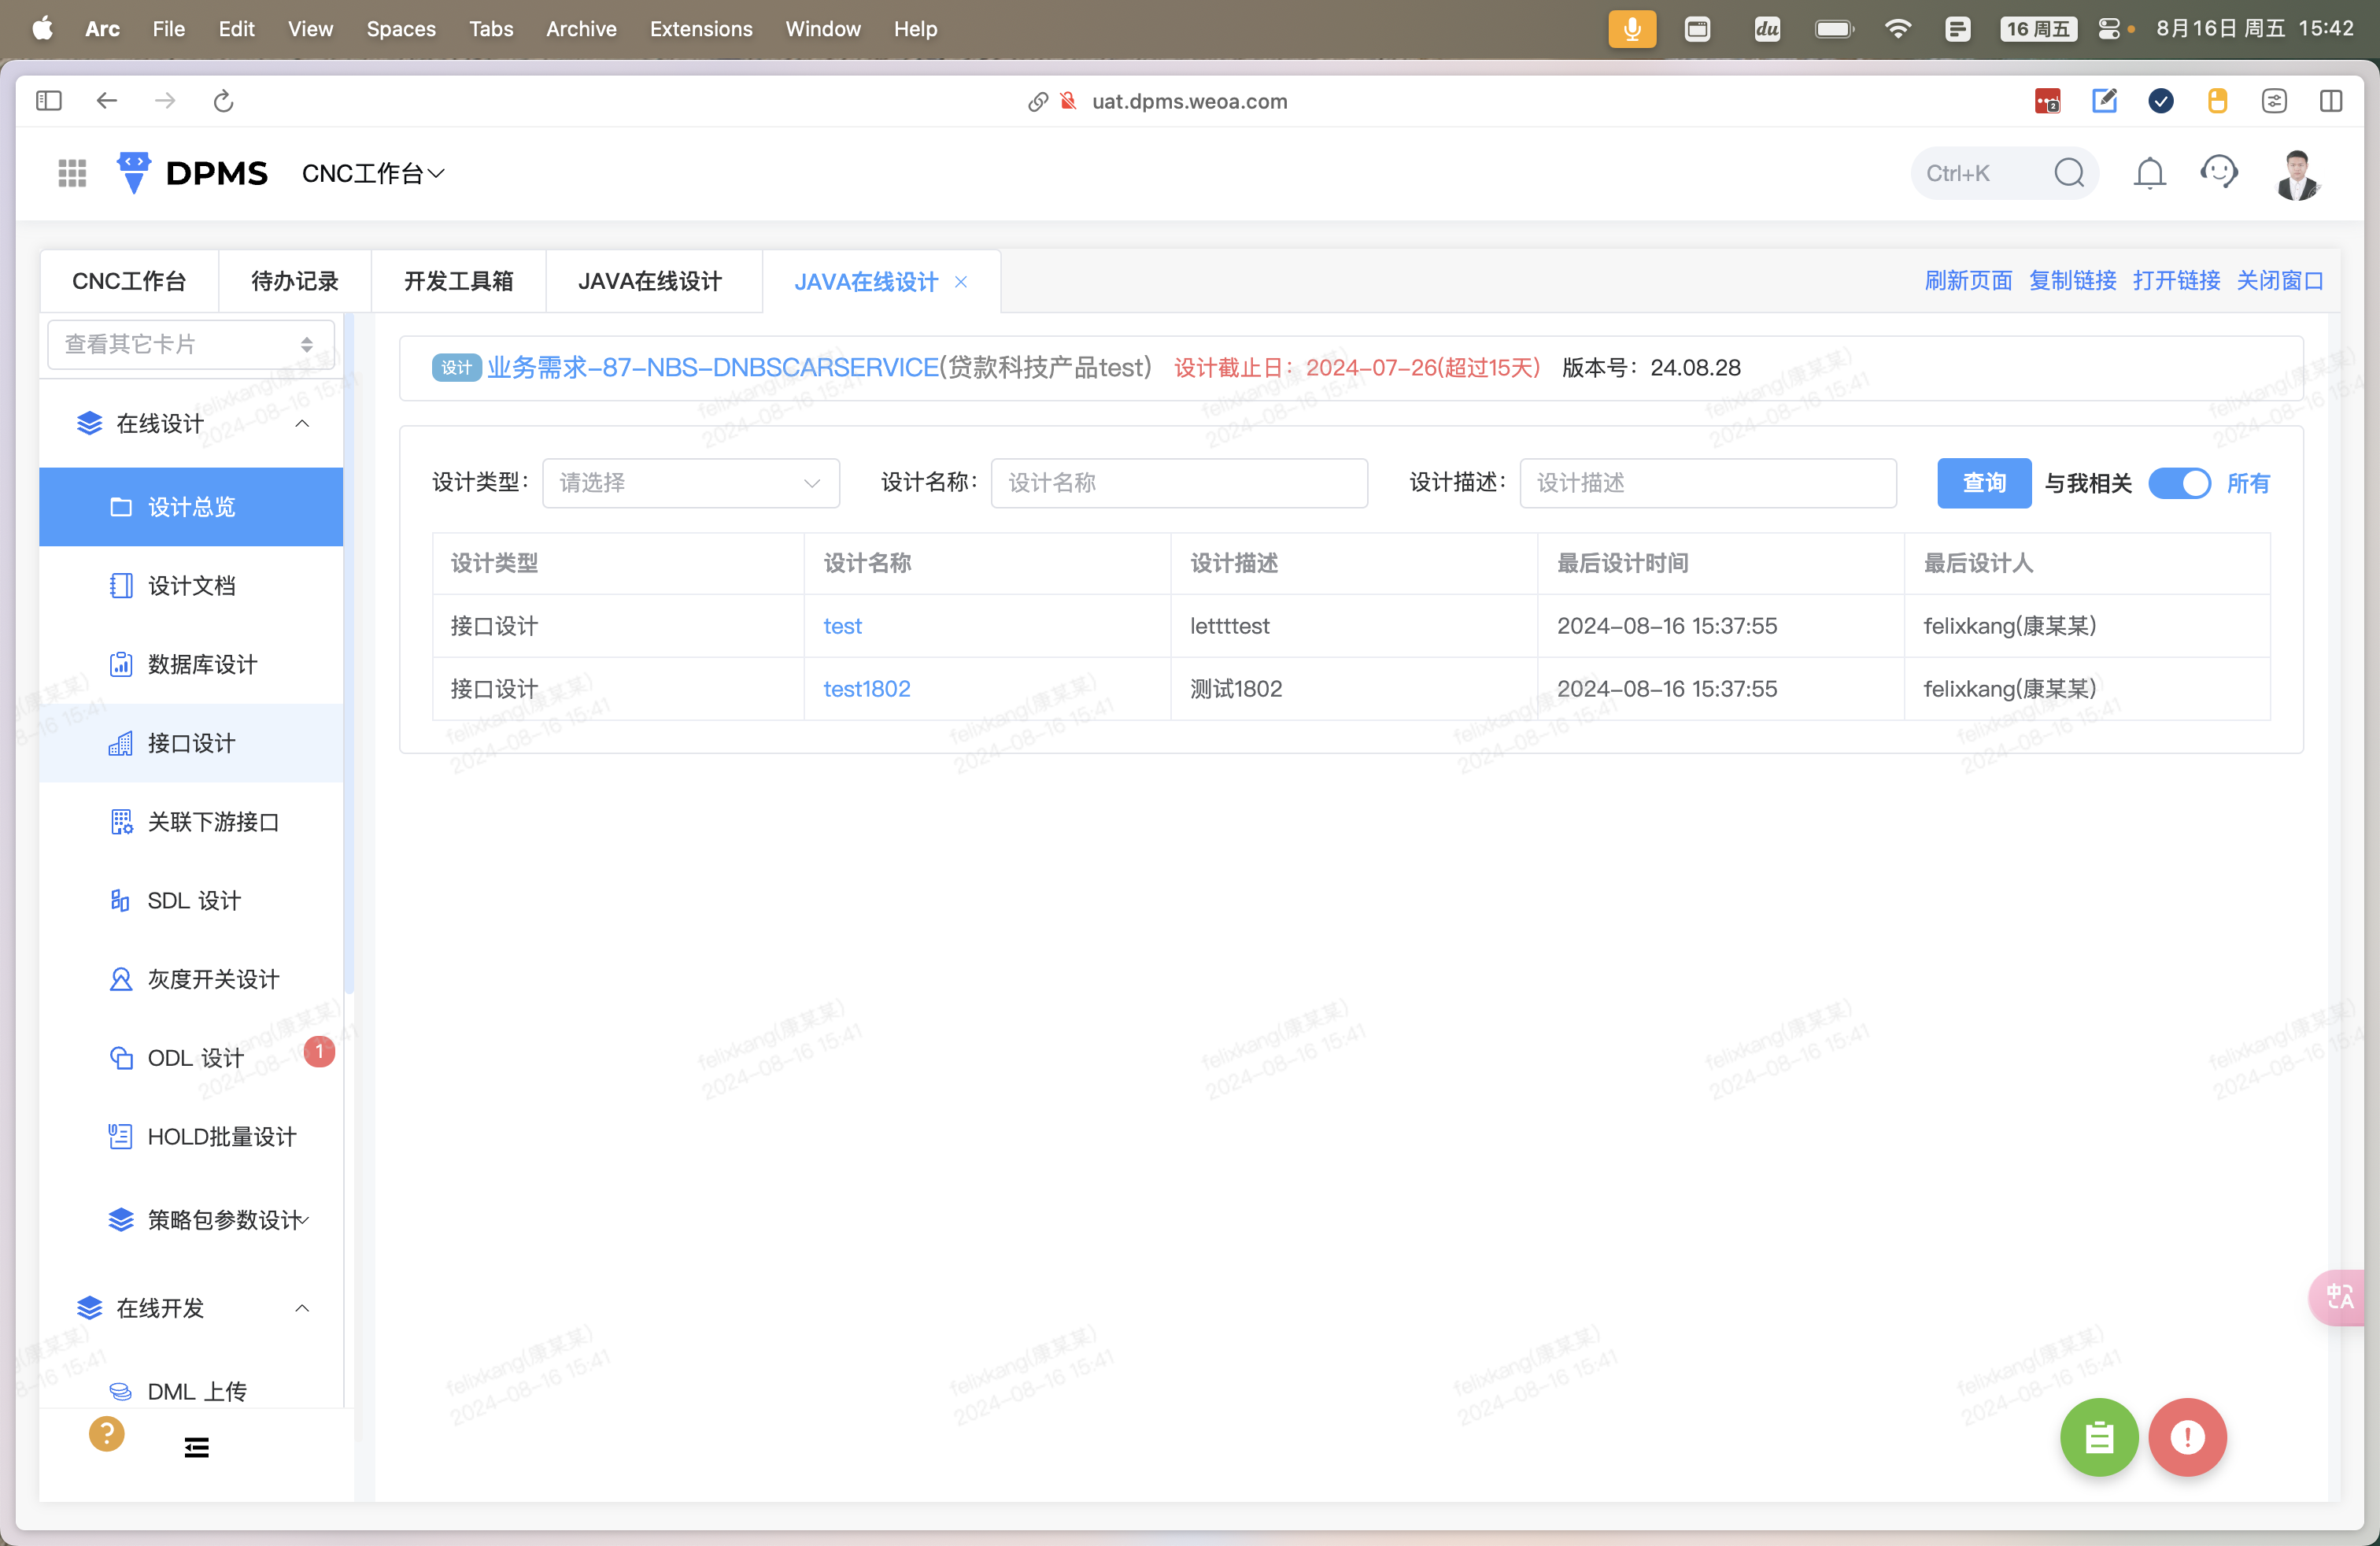Click the red calendar extension icon
The image size is (2380, 1546).
pos(2047,101)
